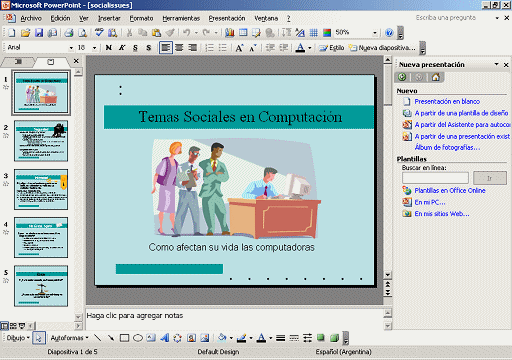Screen dimensions: 512x360
Task: Run the spelling check (ABC checkmark) icon
Action: (x=99, y=33)
